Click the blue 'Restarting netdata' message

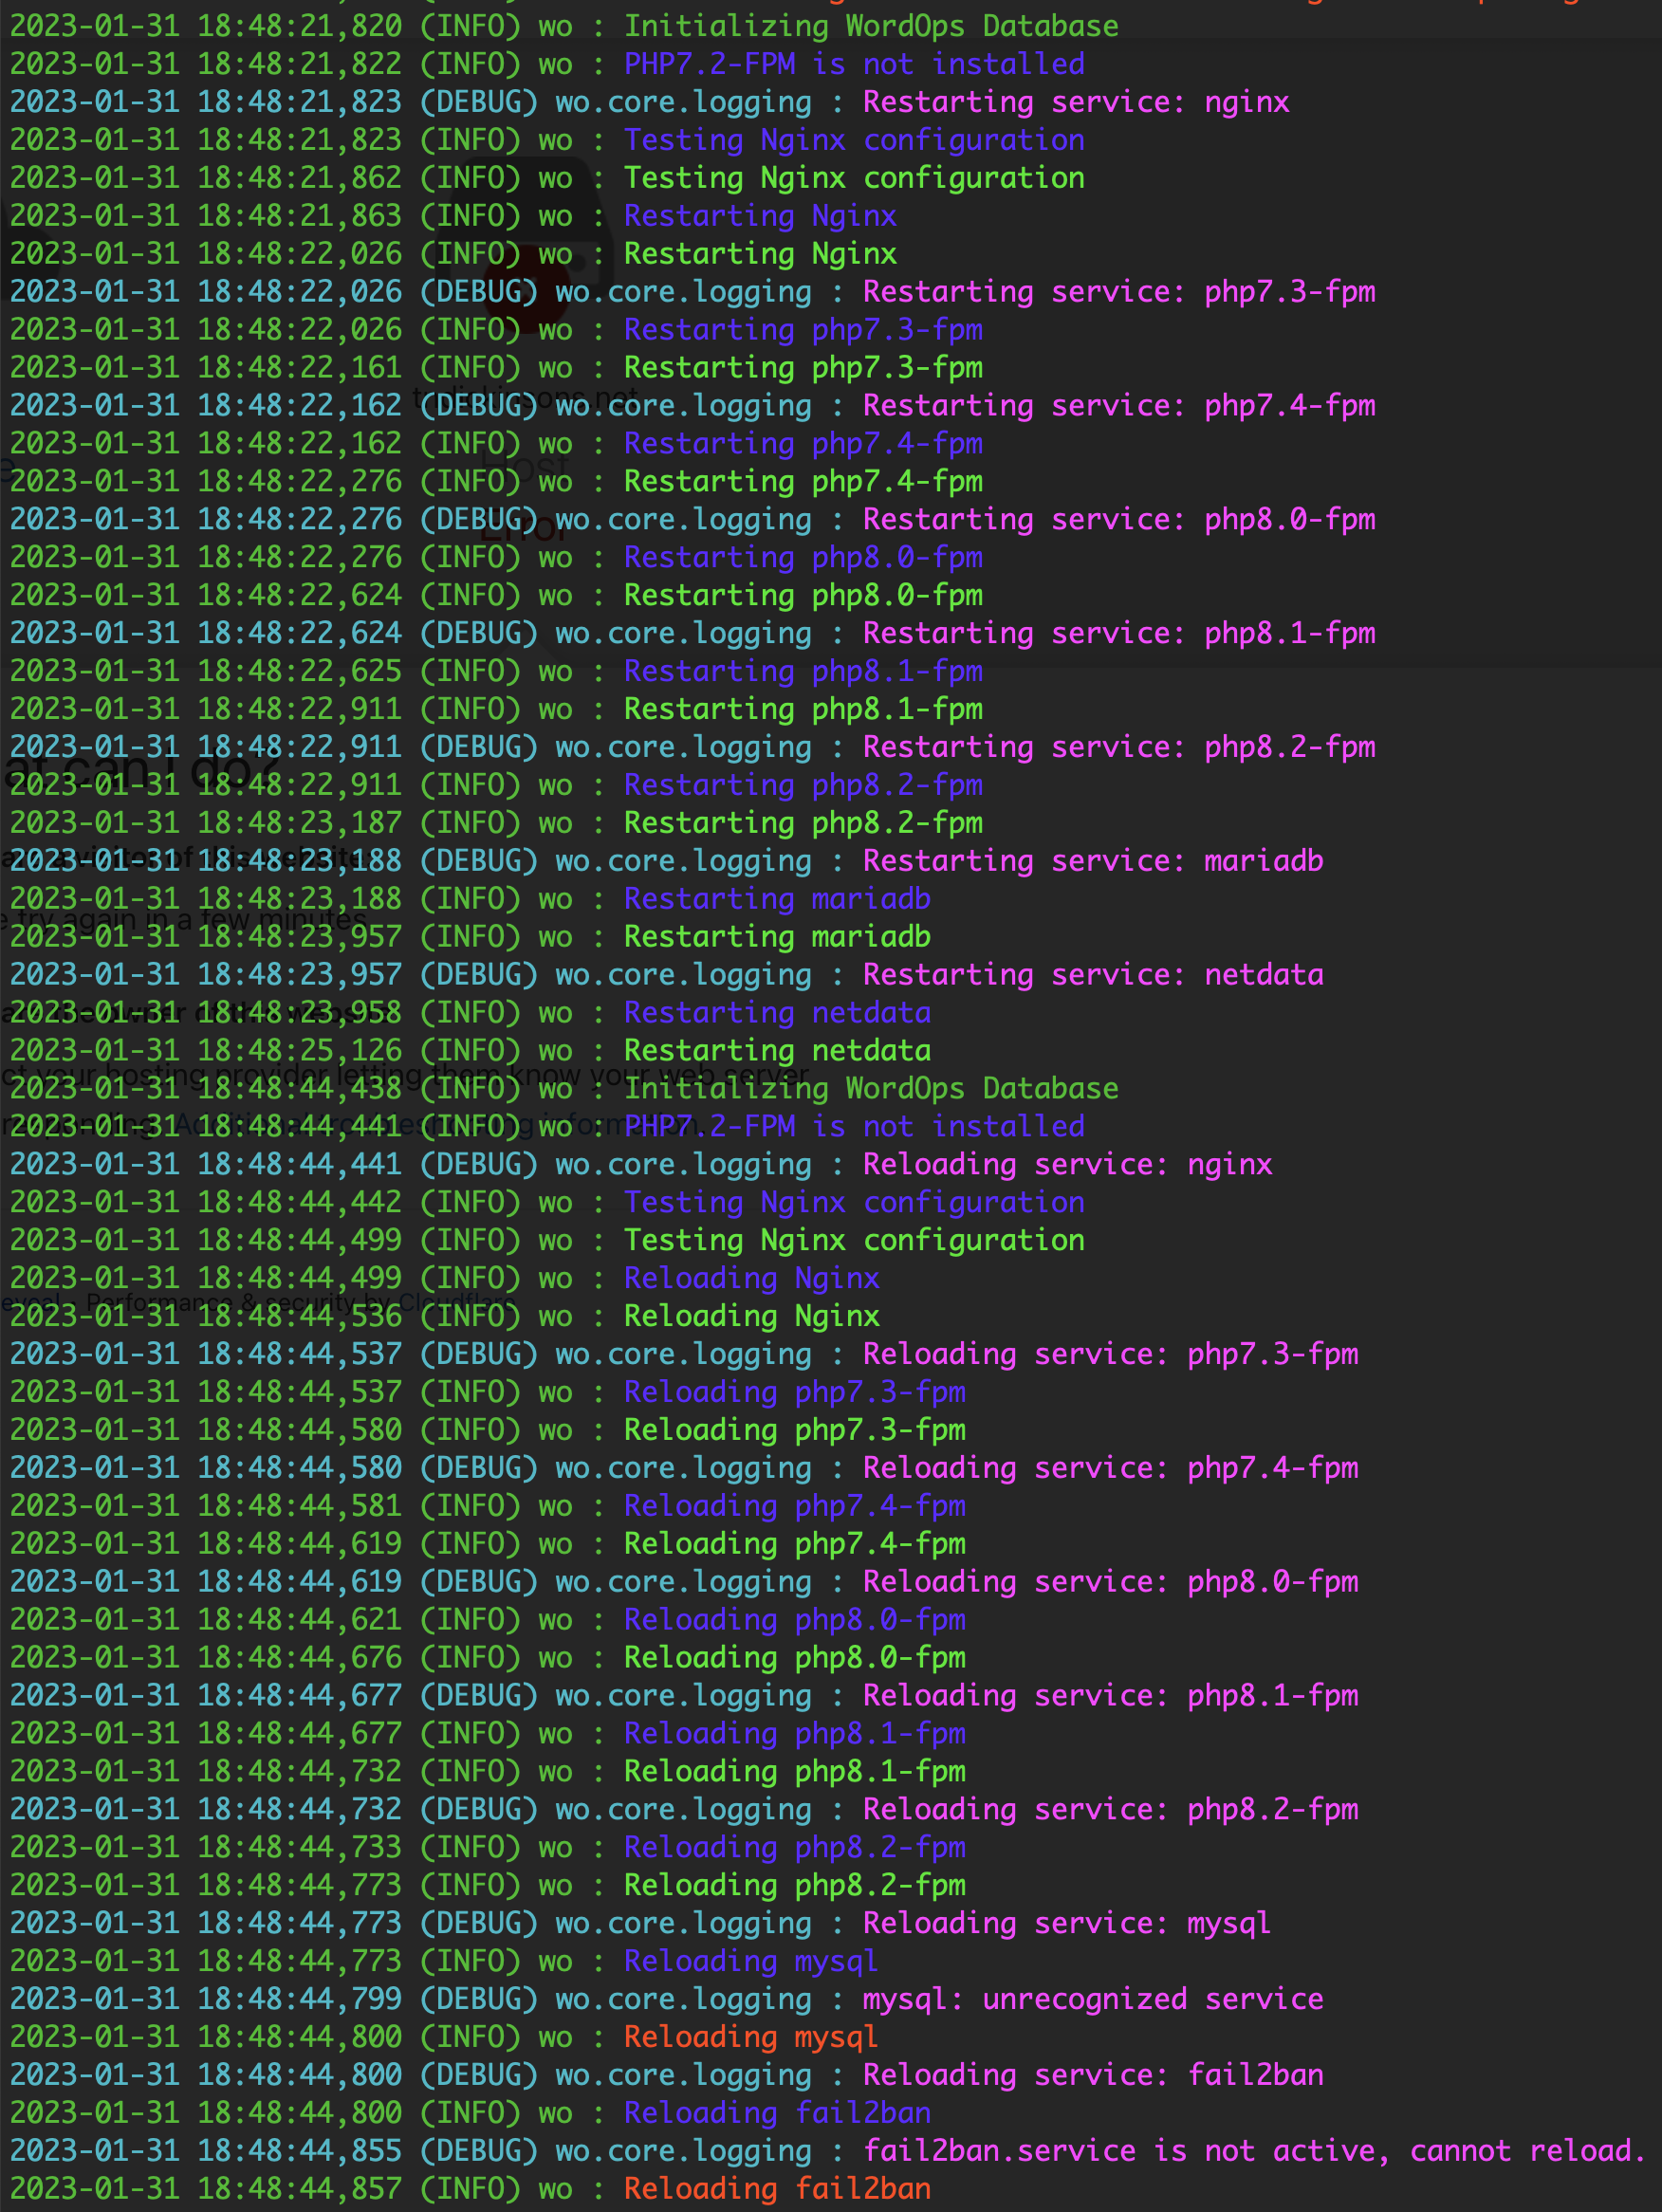776,1013
